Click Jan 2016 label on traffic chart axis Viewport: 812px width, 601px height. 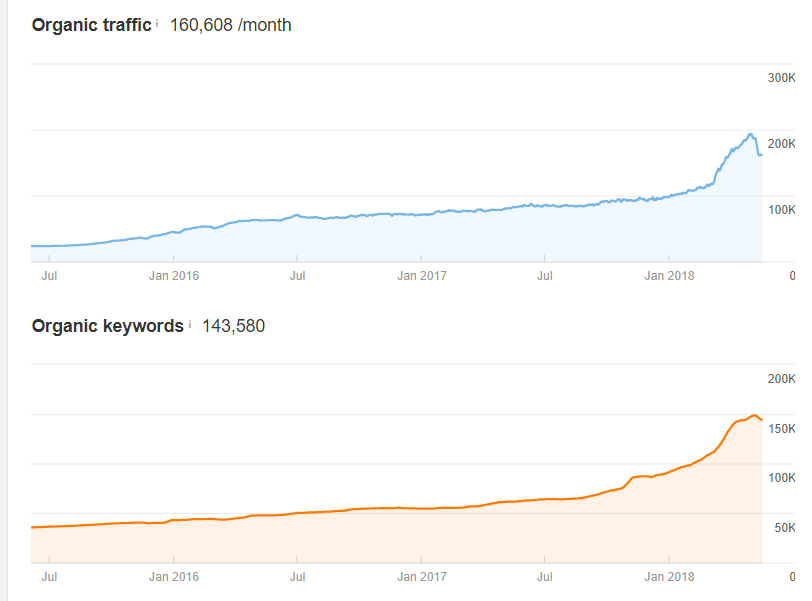(173, 275)
